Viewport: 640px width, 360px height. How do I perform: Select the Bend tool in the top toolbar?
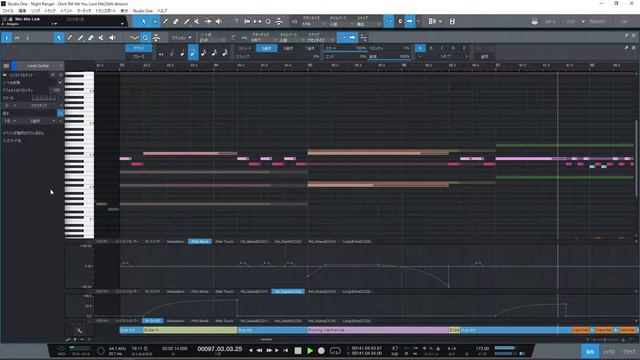(x=208, y=21)
